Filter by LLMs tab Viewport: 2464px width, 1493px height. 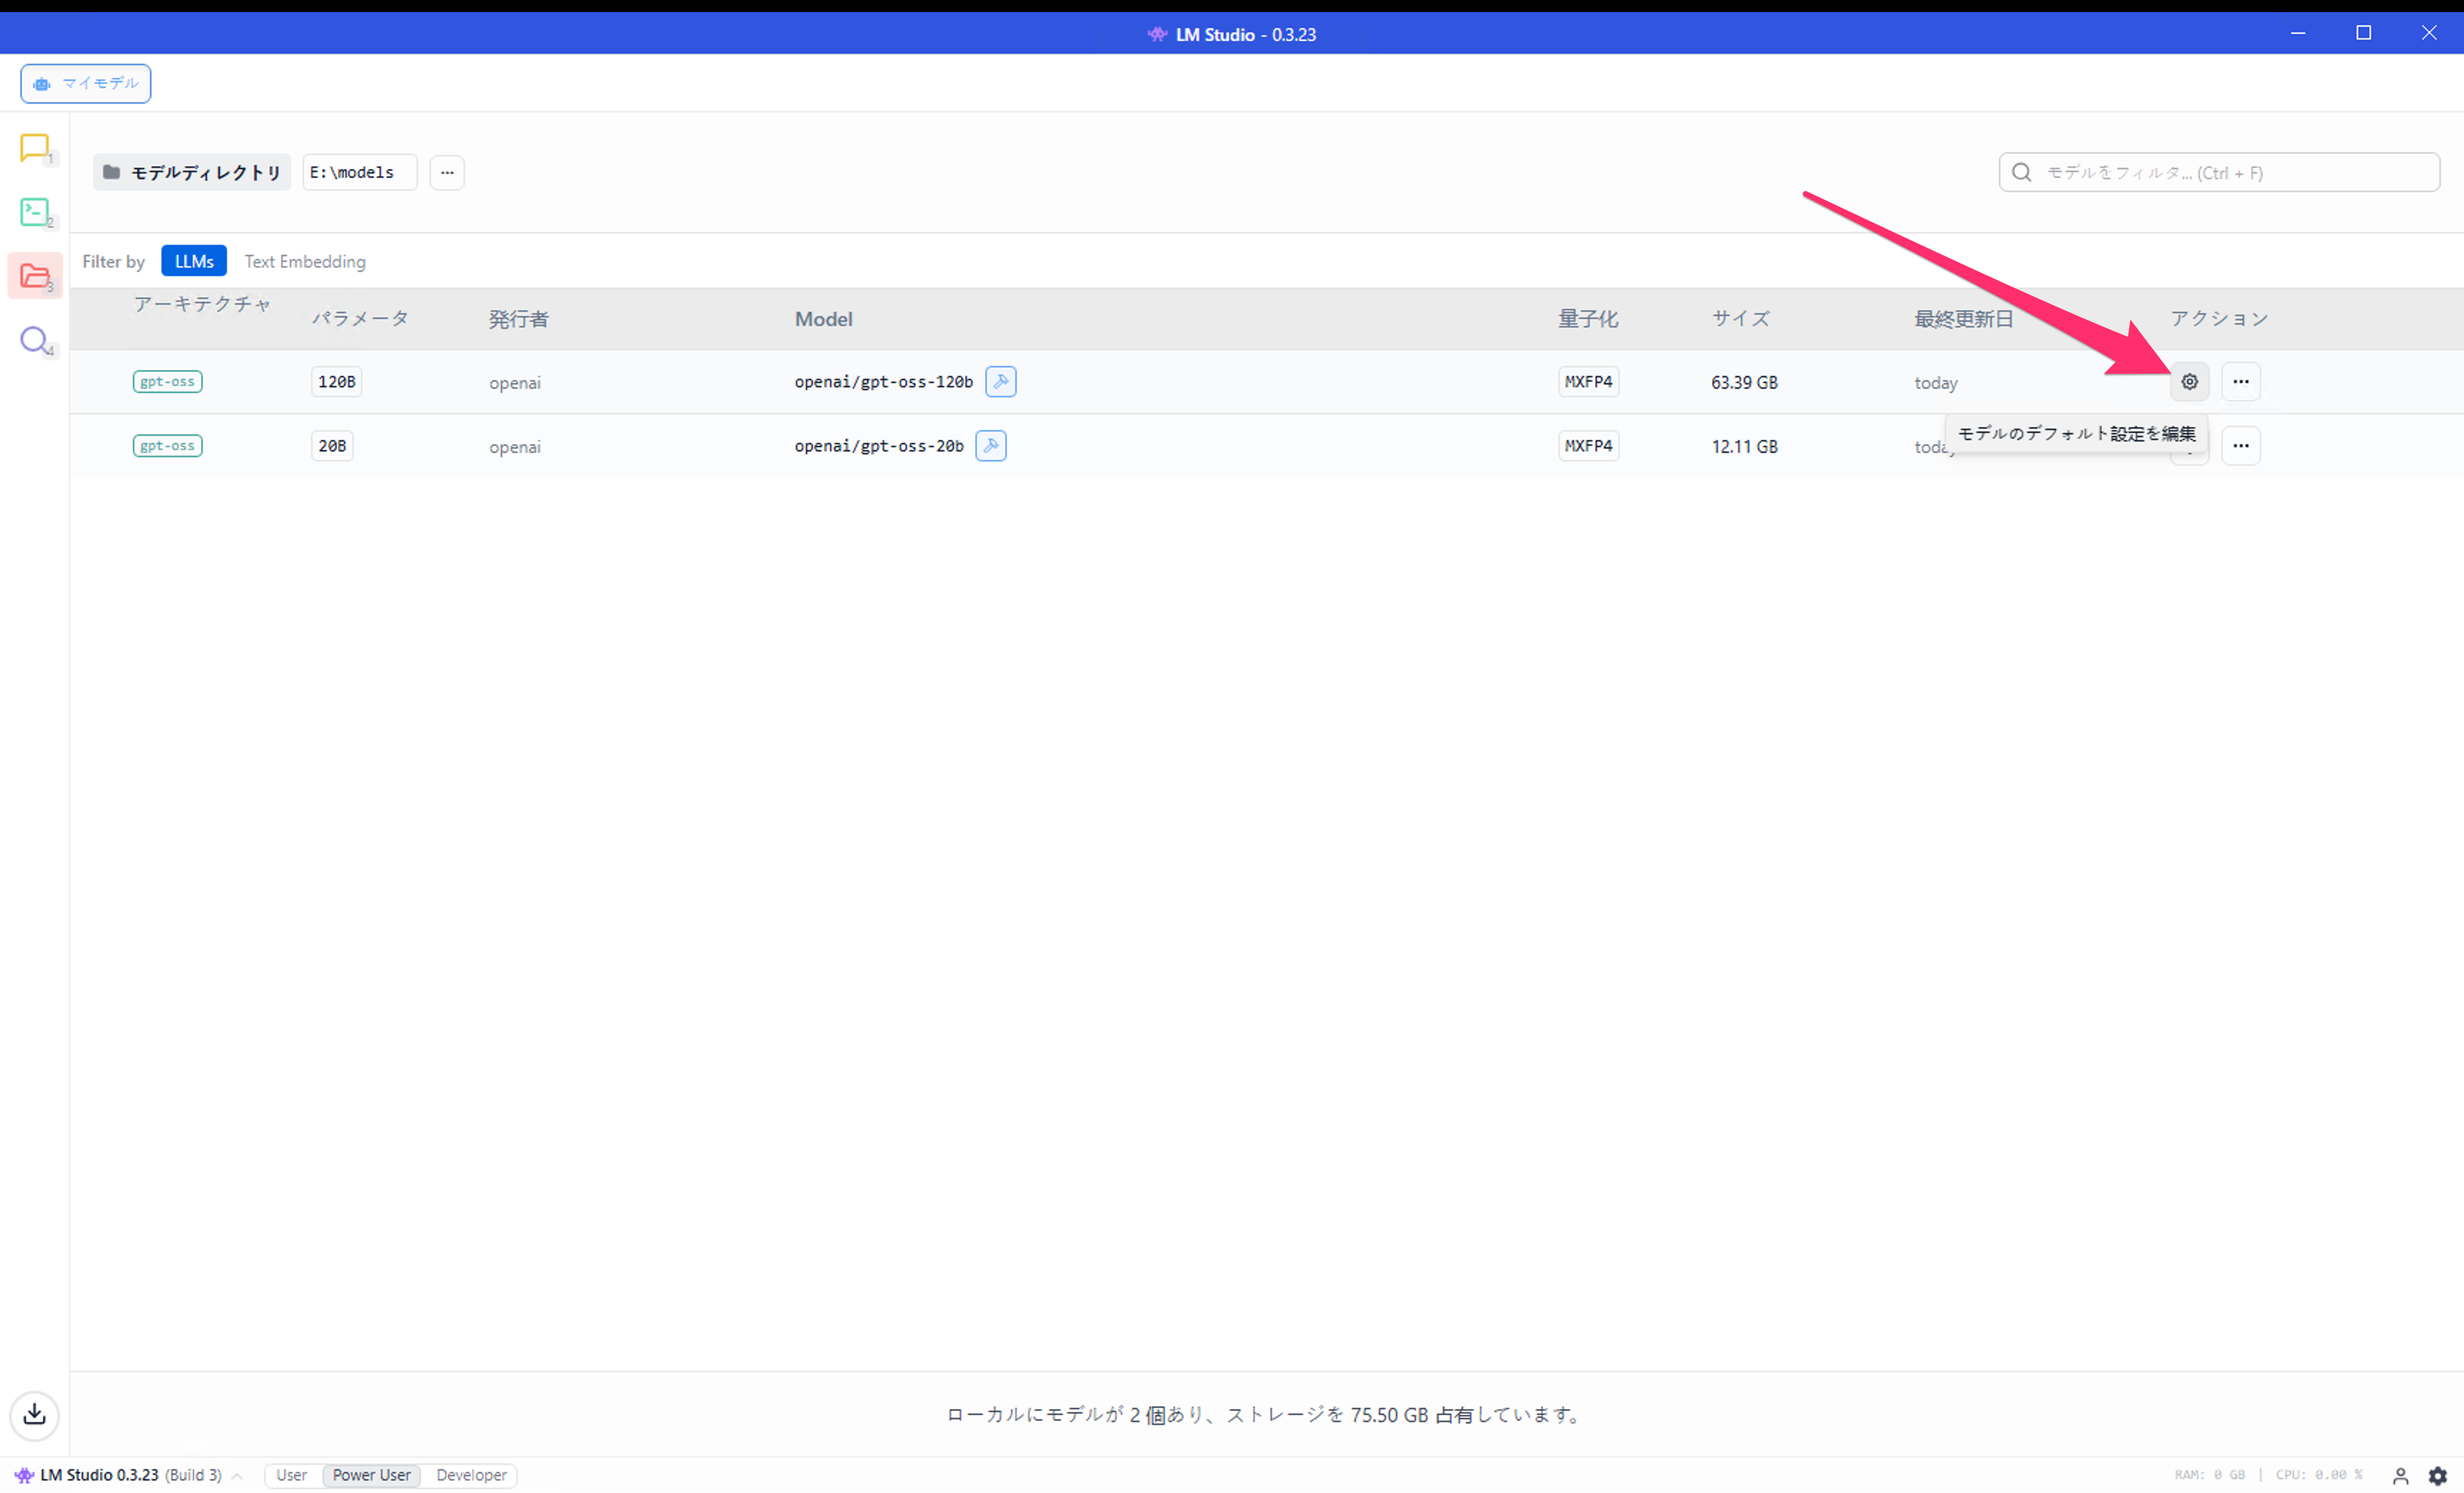point(194,261)
